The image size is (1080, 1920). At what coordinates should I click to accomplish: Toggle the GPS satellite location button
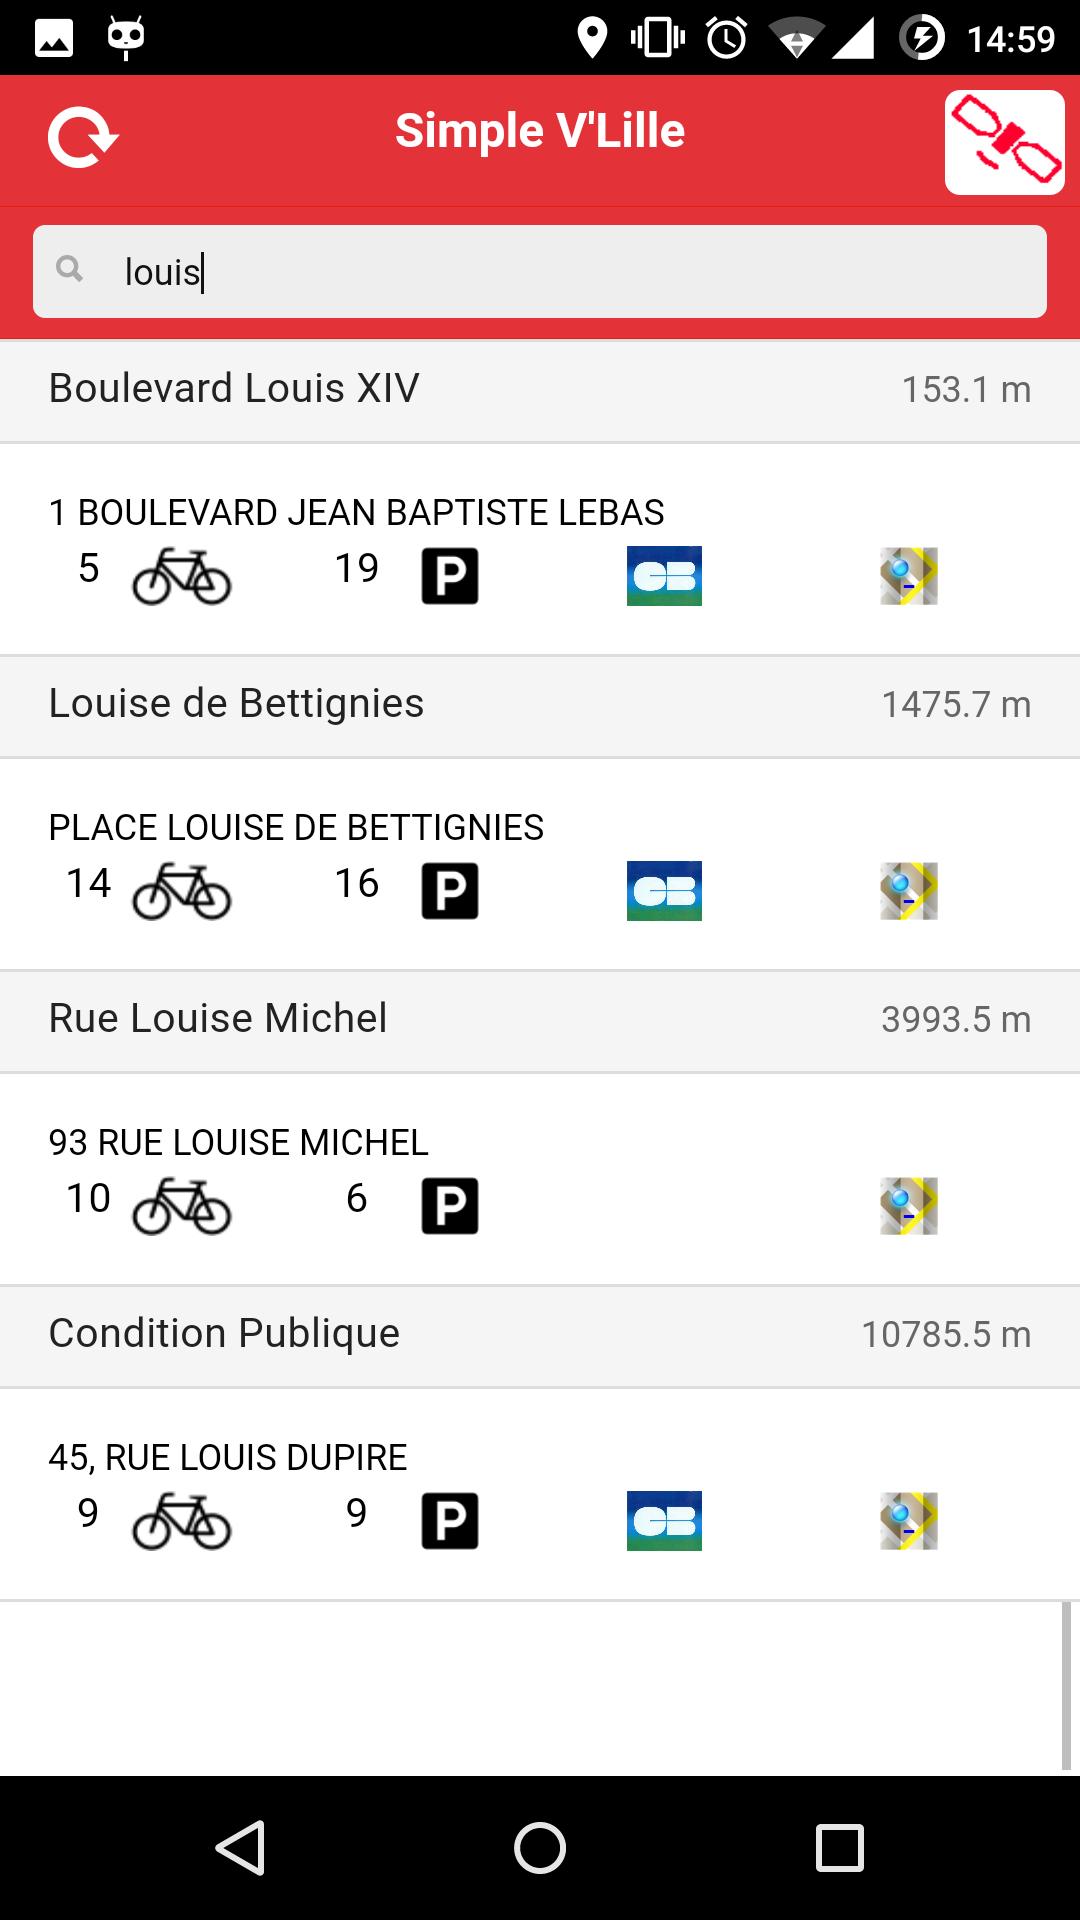pos(1004,142)
